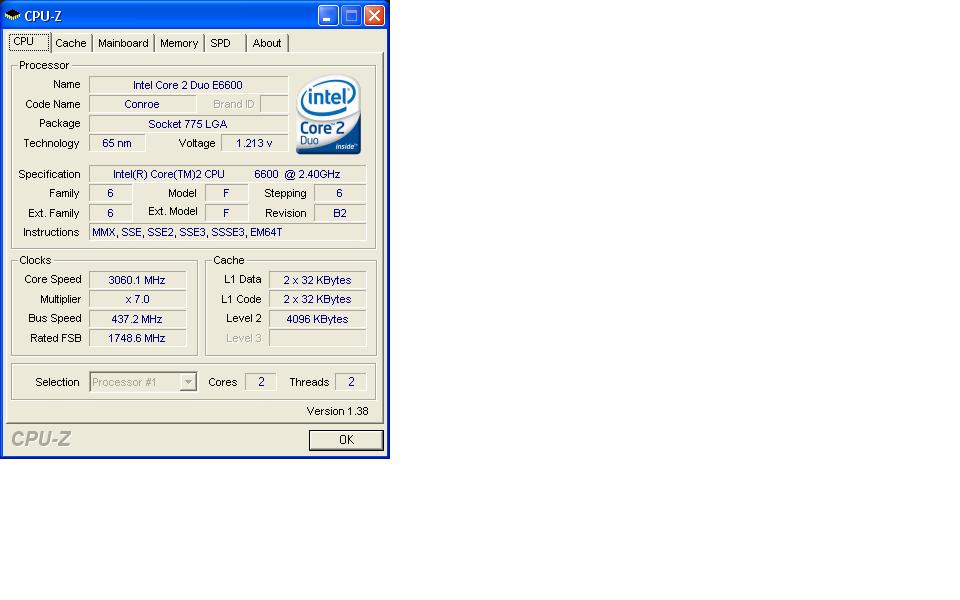This screenshot has width=960, height=600.
Task: Click the Version 1.38 text
Action: click(337, 411)
